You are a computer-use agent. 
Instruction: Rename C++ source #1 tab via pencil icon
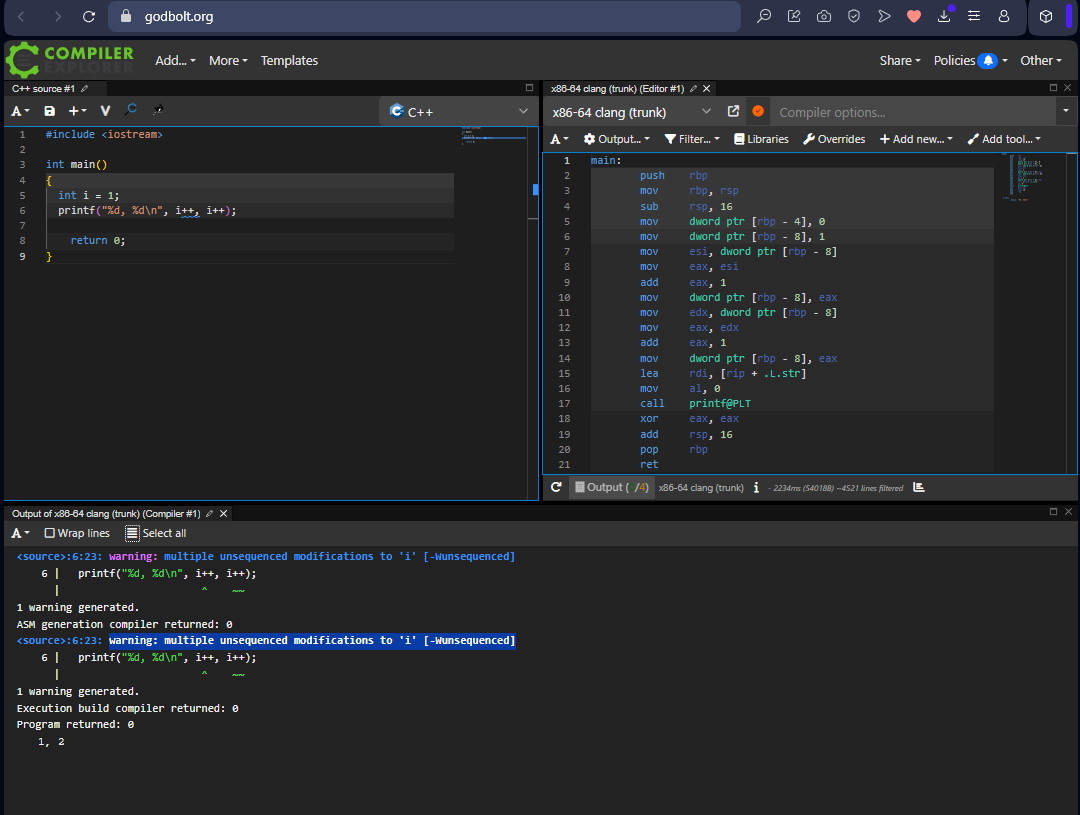(85, 89)
